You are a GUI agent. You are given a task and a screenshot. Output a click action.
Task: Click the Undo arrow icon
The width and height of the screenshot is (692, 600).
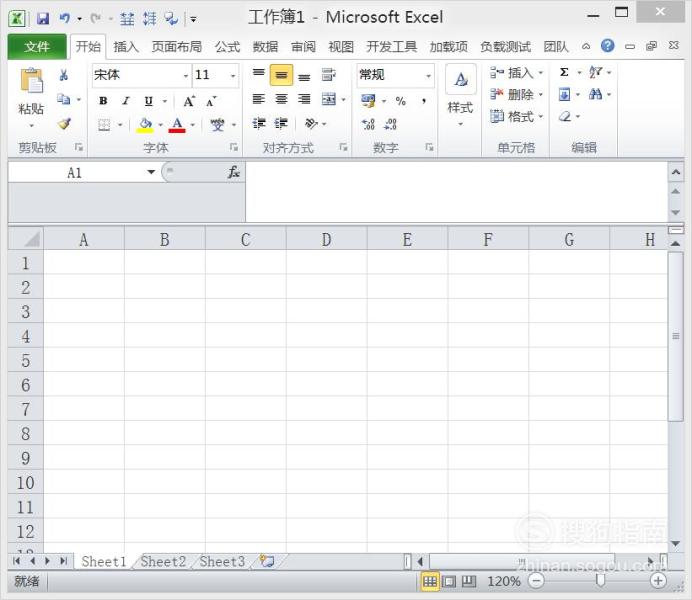pos(65,19)
